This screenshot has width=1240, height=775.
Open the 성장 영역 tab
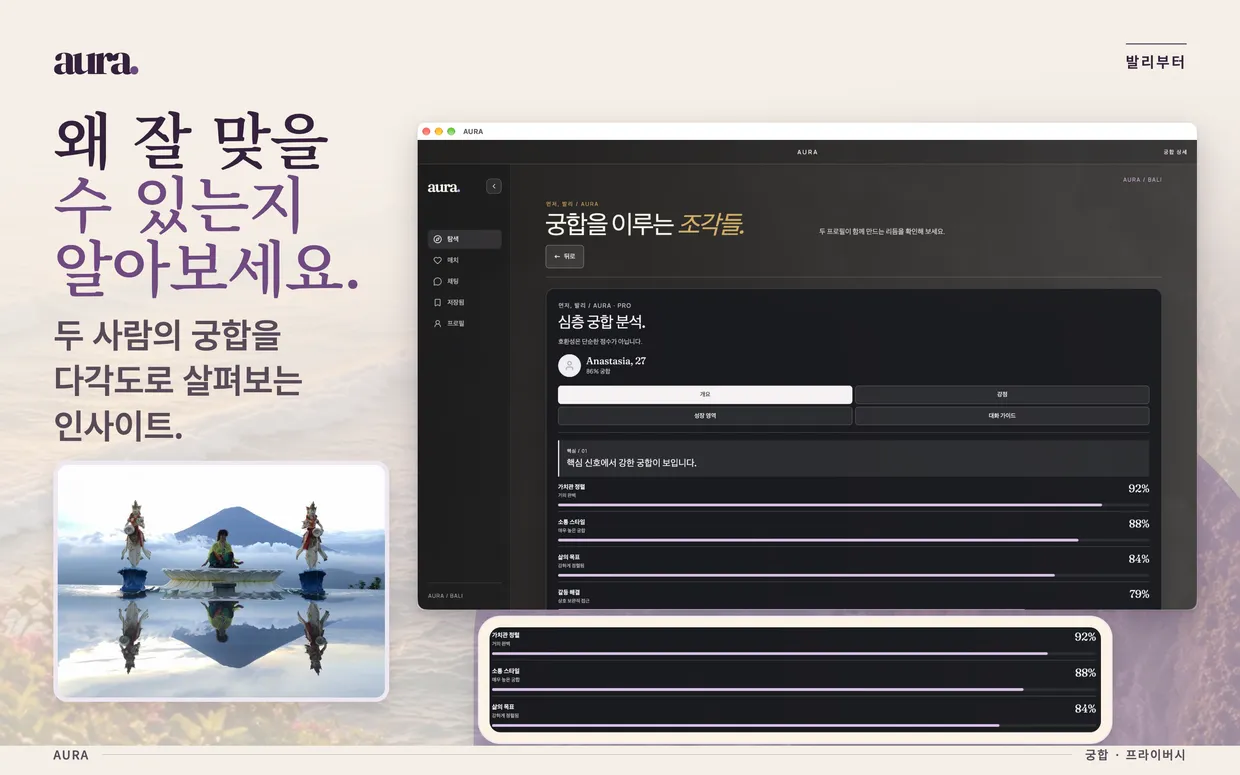tap(705, 415)
